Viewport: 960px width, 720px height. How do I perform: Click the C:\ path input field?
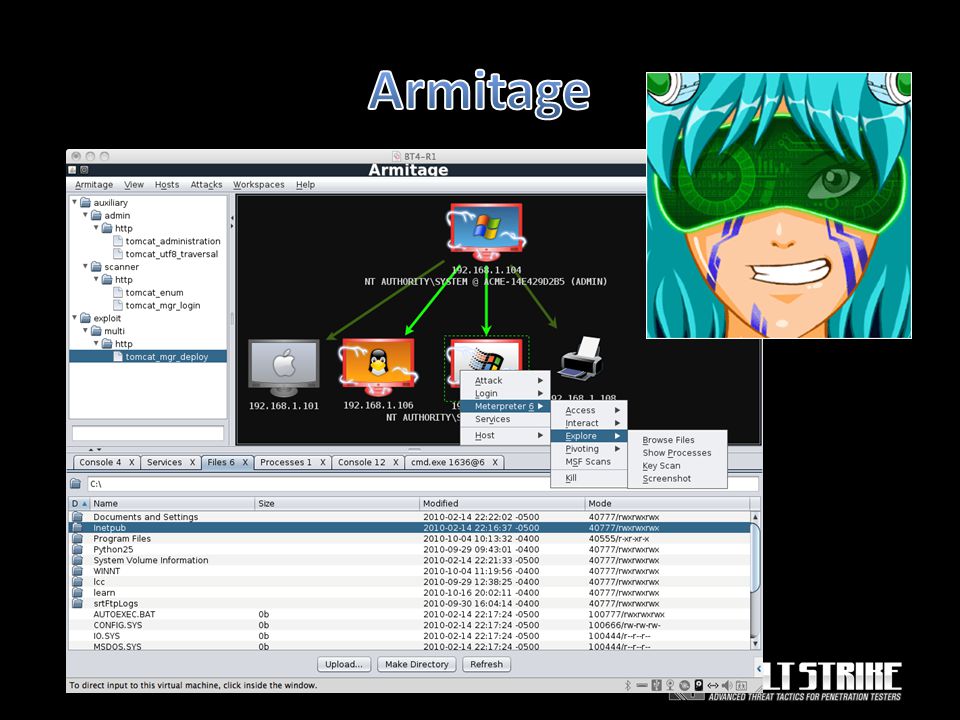click(422, 484)
